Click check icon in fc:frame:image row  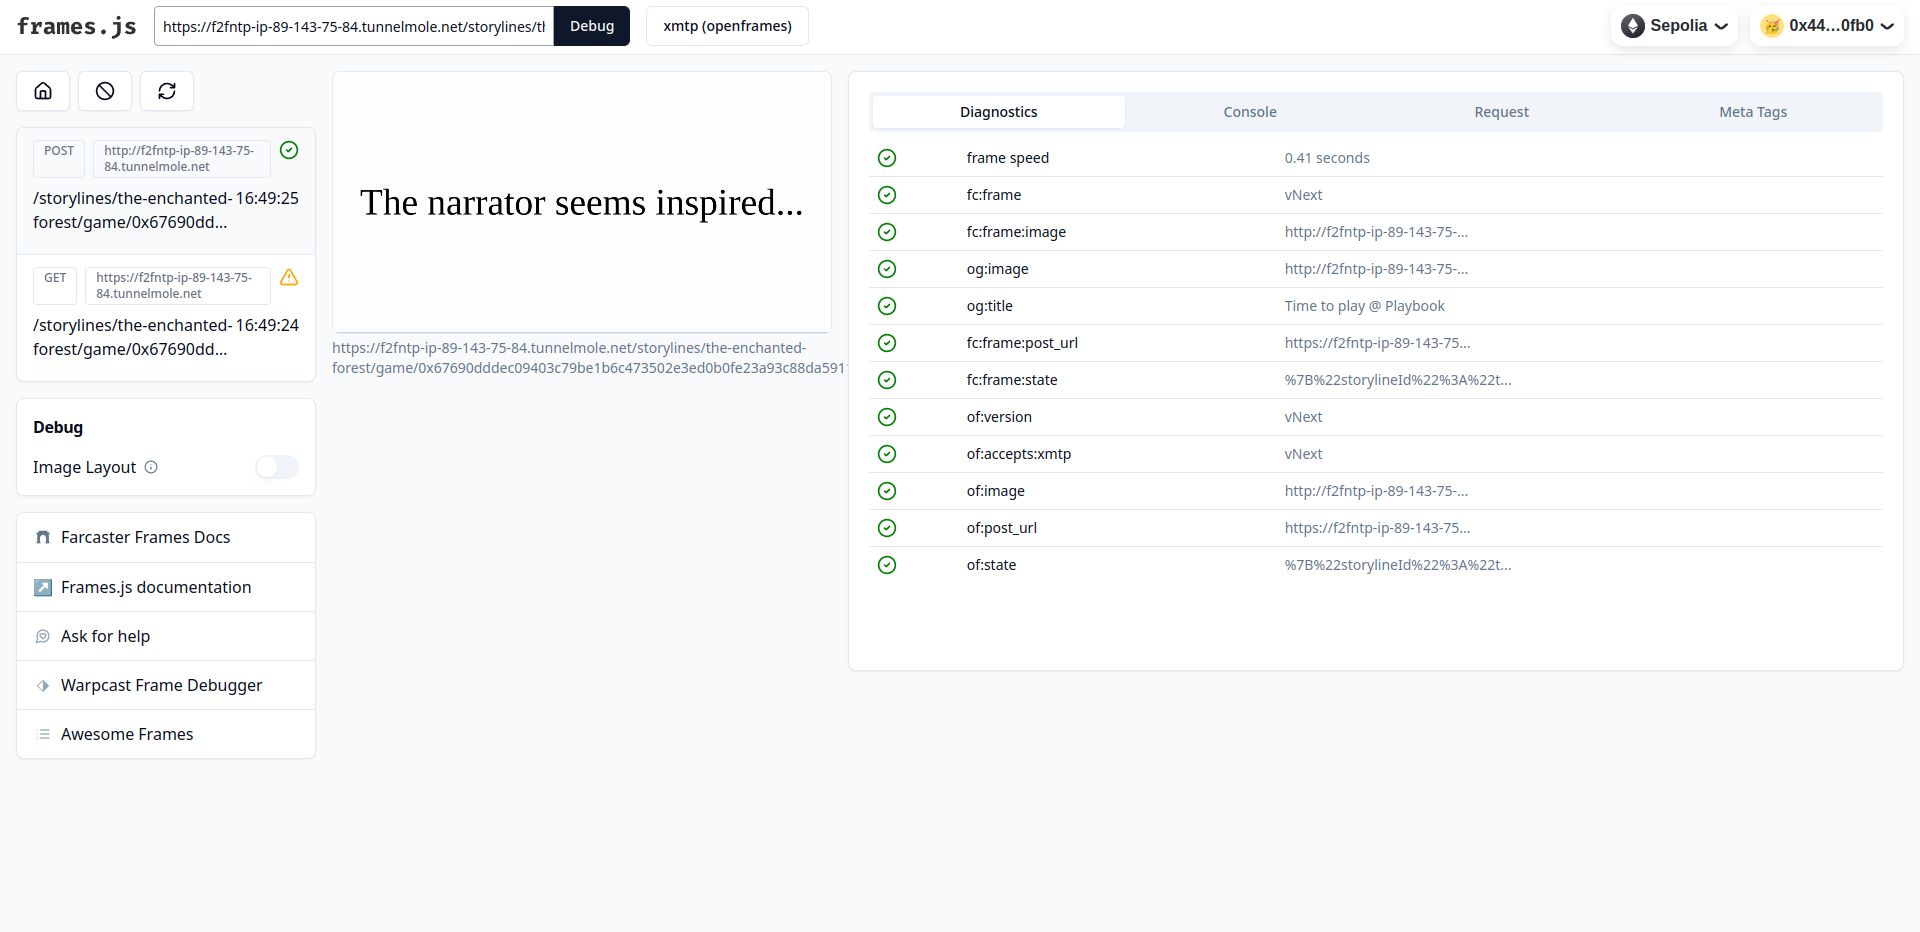(887, 232)
